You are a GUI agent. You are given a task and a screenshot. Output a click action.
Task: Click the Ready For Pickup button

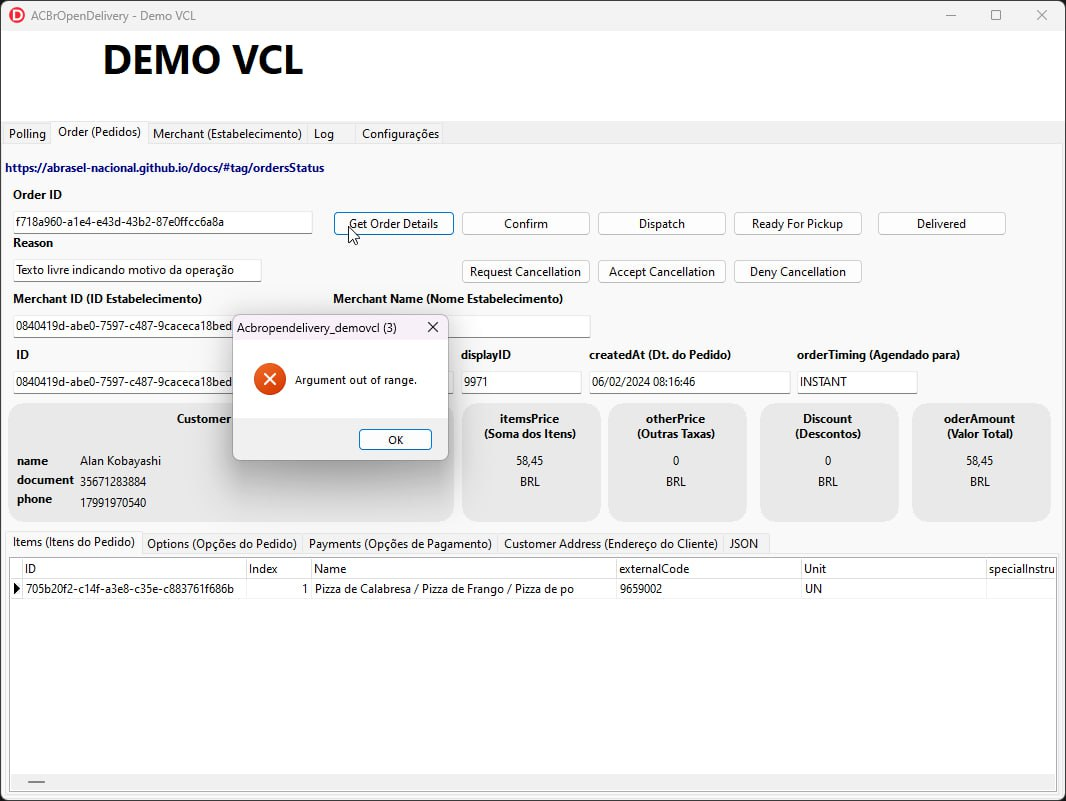pos(797,224)
